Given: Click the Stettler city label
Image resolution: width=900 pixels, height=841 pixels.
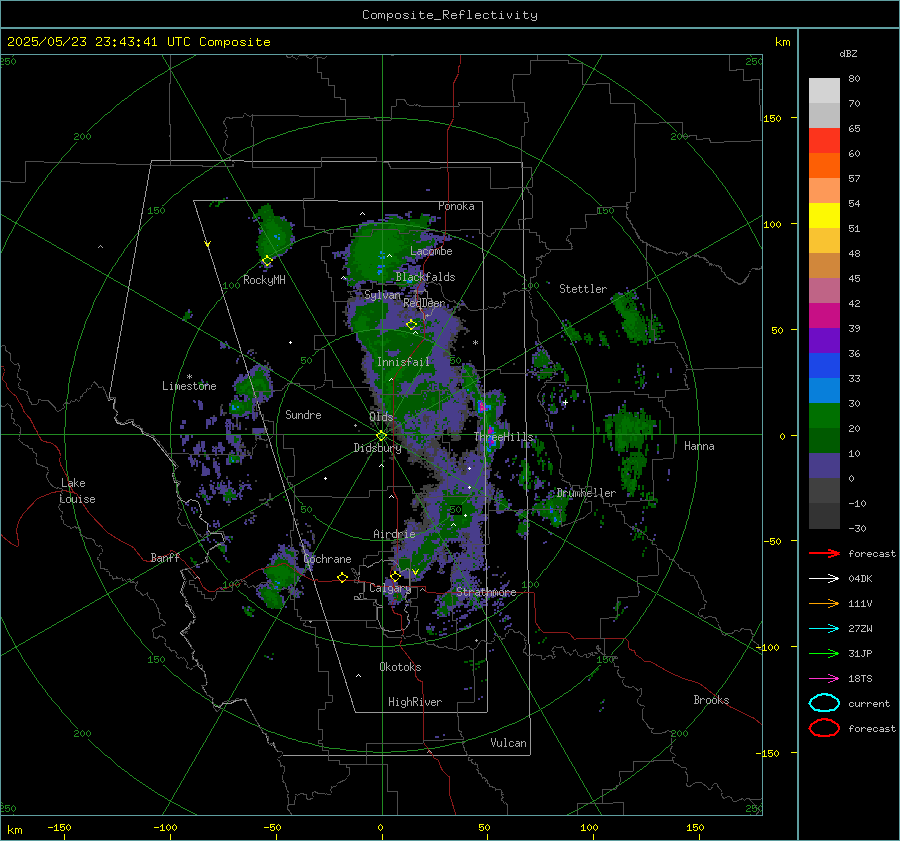Looking at the screenshot, I should 583,289.
